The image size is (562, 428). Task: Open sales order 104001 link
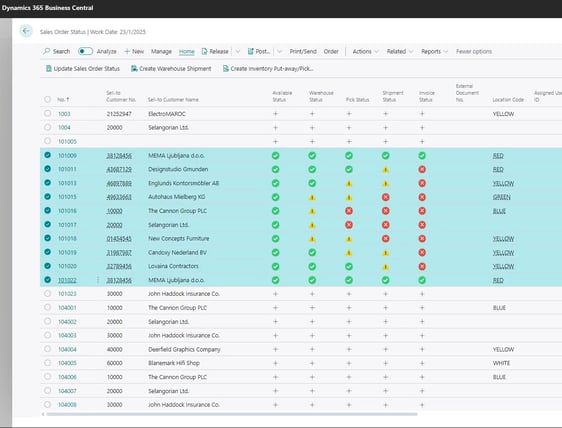pyautogui.click(x=67, y=308)
